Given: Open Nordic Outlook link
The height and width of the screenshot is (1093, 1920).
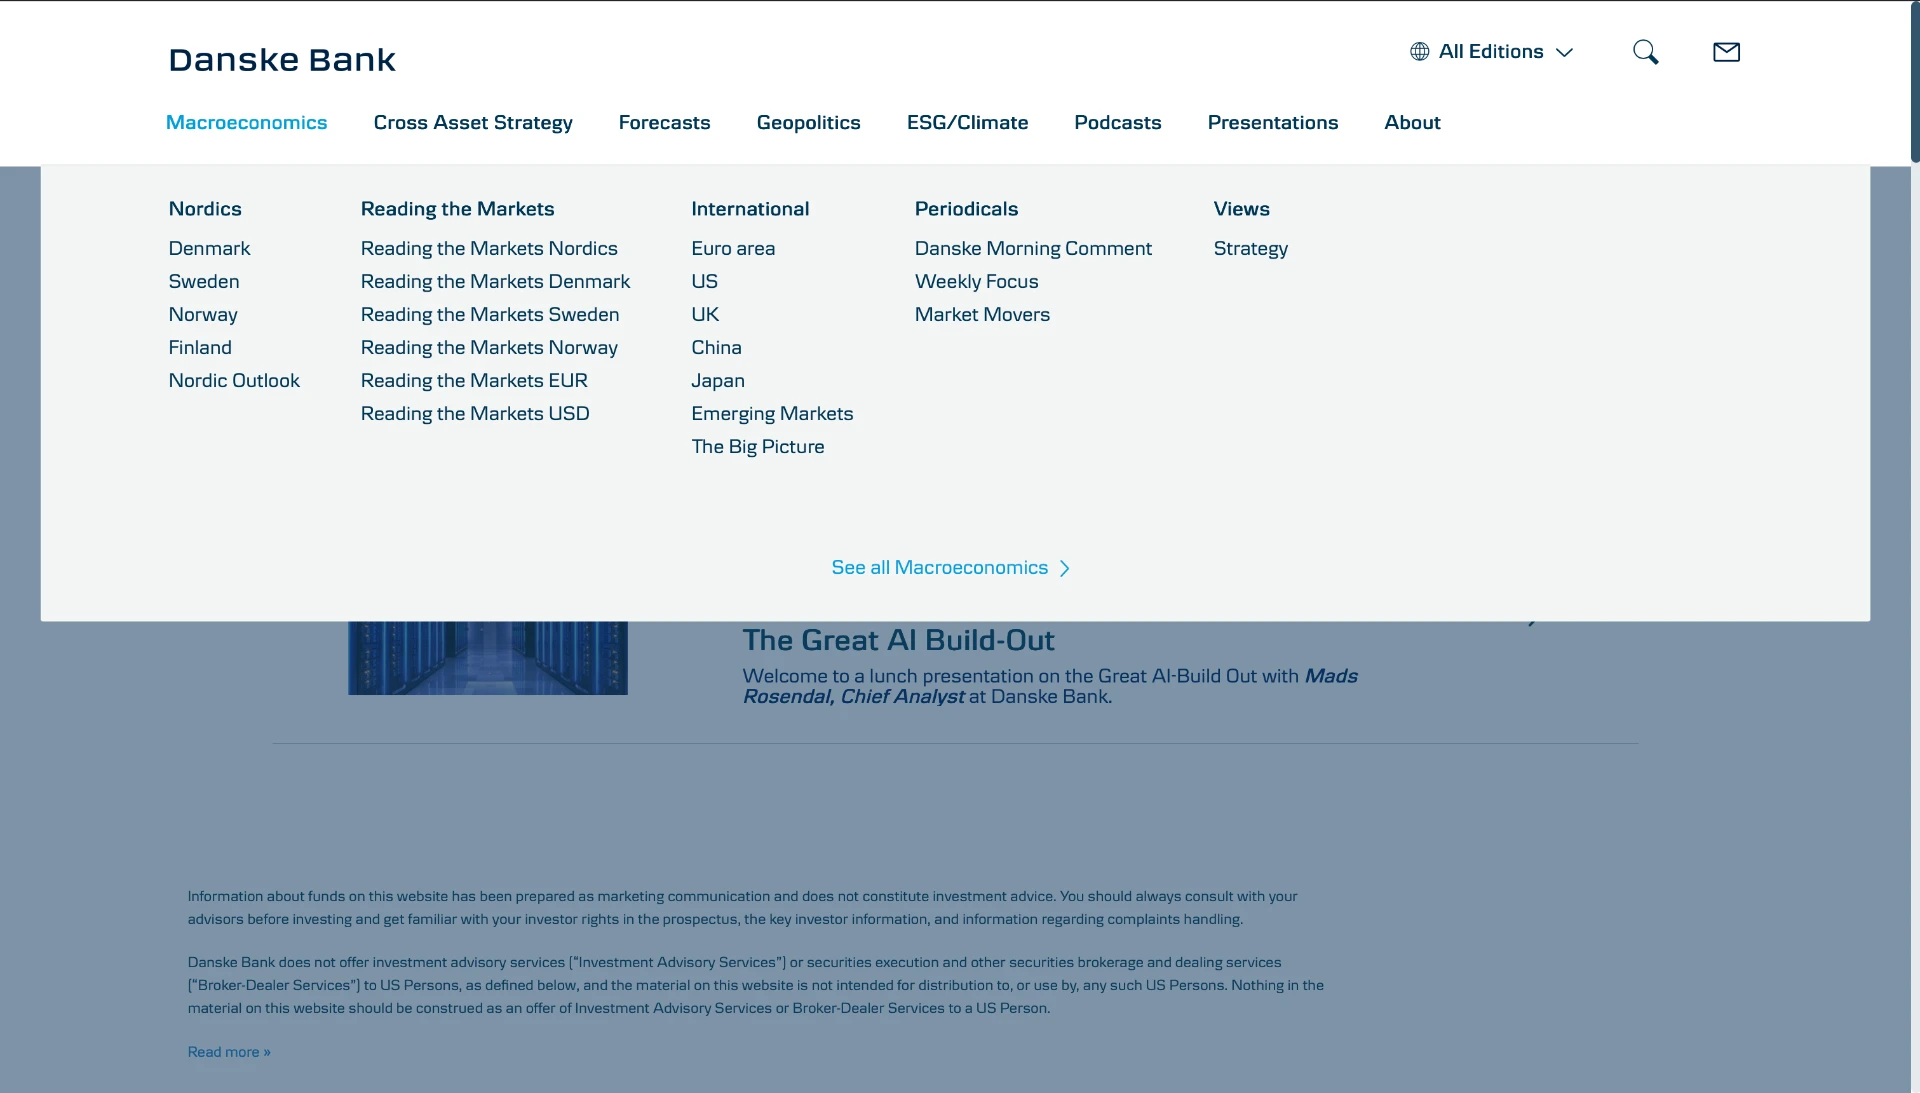Looking at the screenshot, I should click(x=234, y=380).
